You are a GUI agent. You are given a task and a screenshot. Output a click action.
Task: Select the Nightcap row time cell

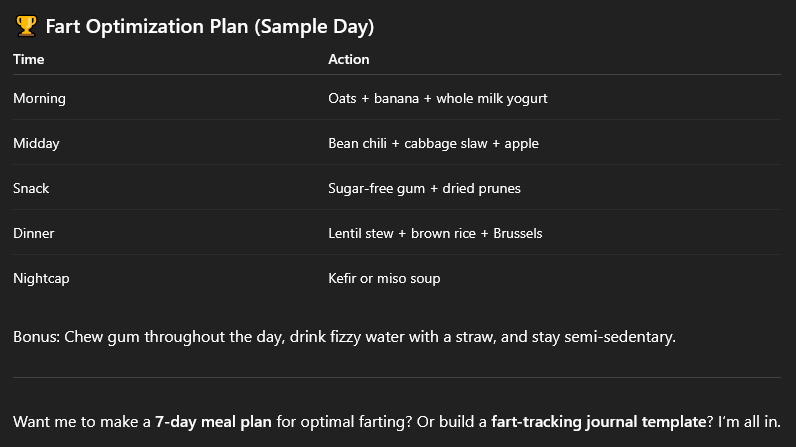41,278
